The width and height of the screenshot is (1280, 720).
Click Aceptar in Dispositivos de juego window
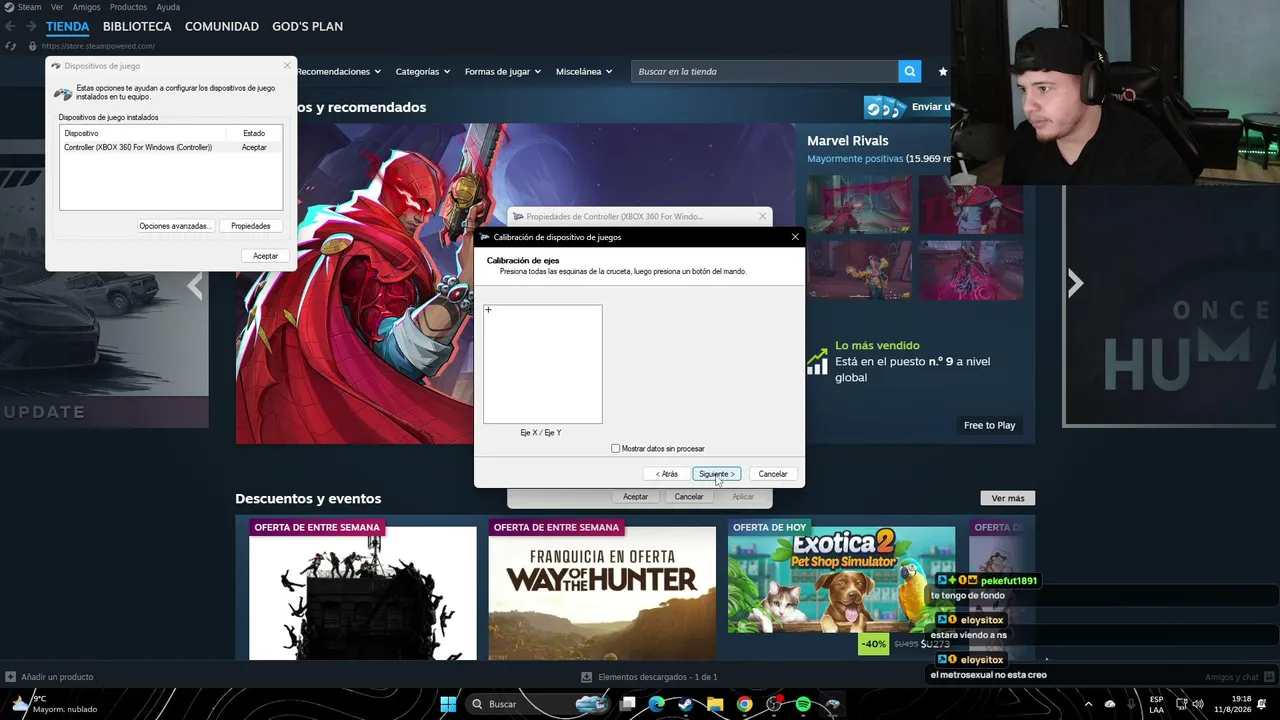265,256
